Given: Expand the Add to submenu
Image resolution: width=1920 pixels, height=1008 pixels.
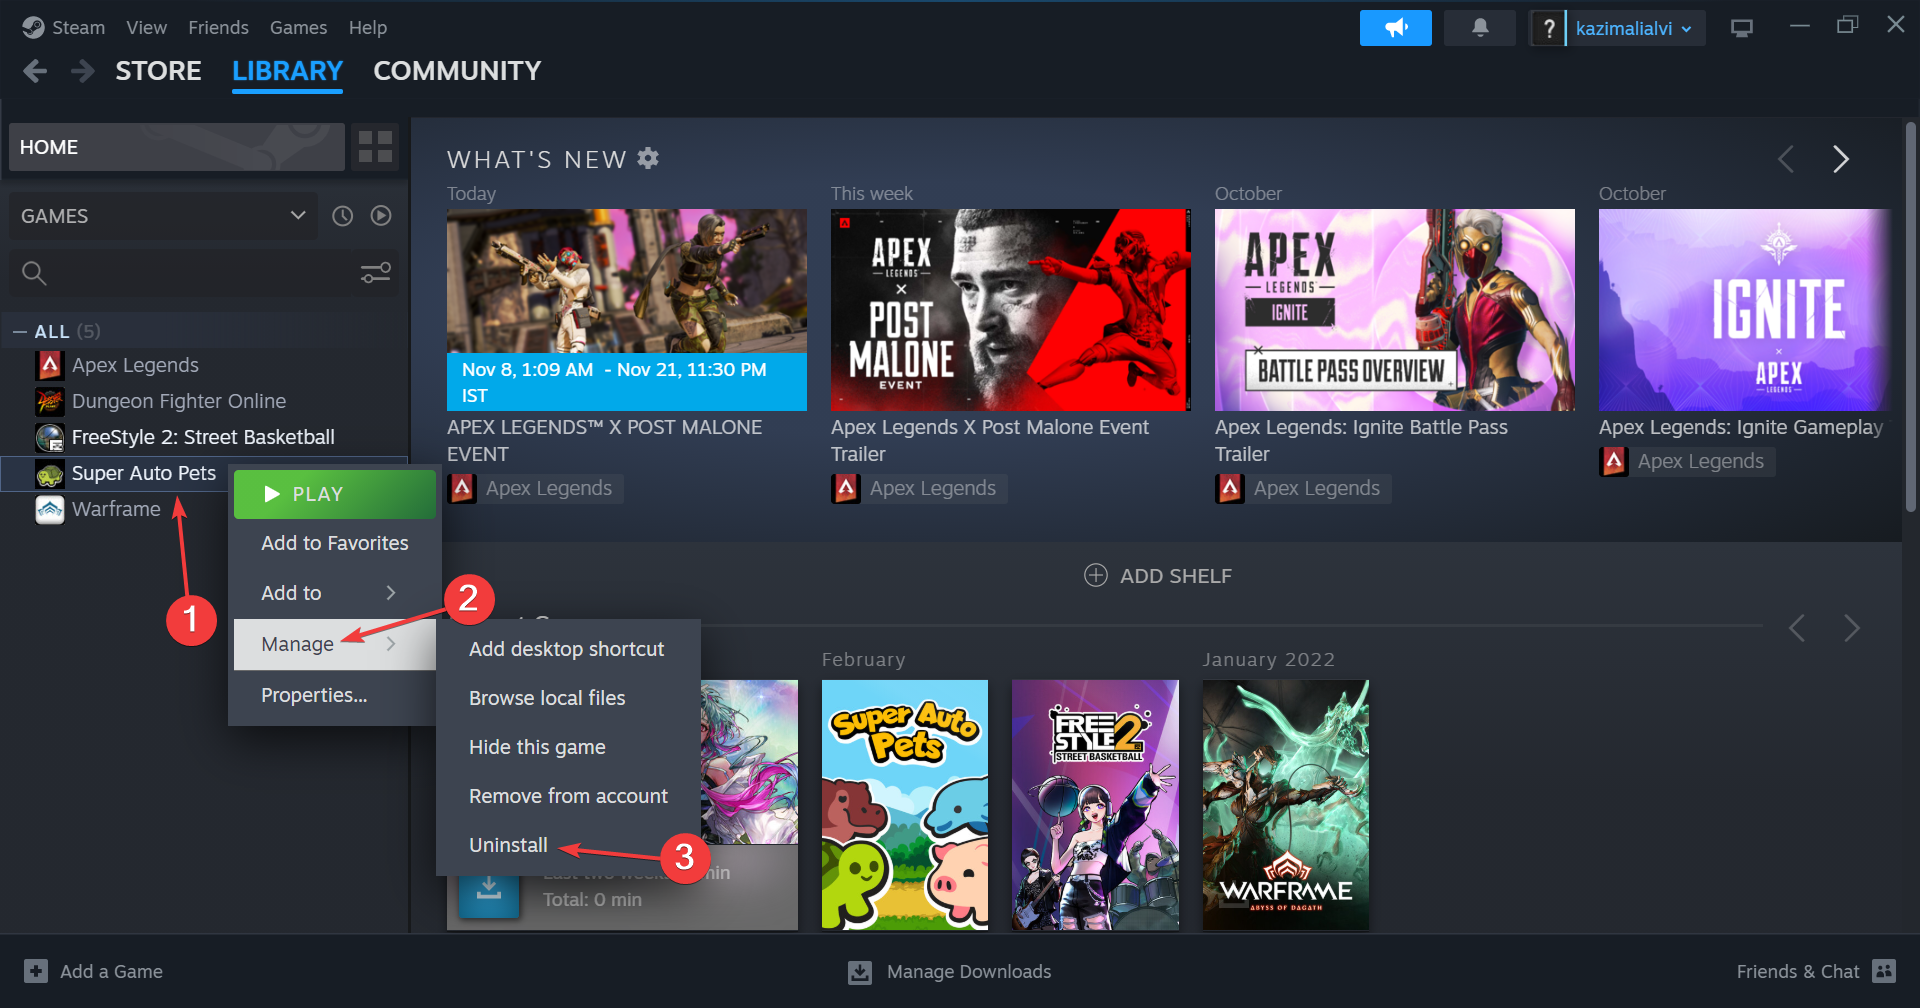Looking at the screenshot, I should [x=335, y=593].
